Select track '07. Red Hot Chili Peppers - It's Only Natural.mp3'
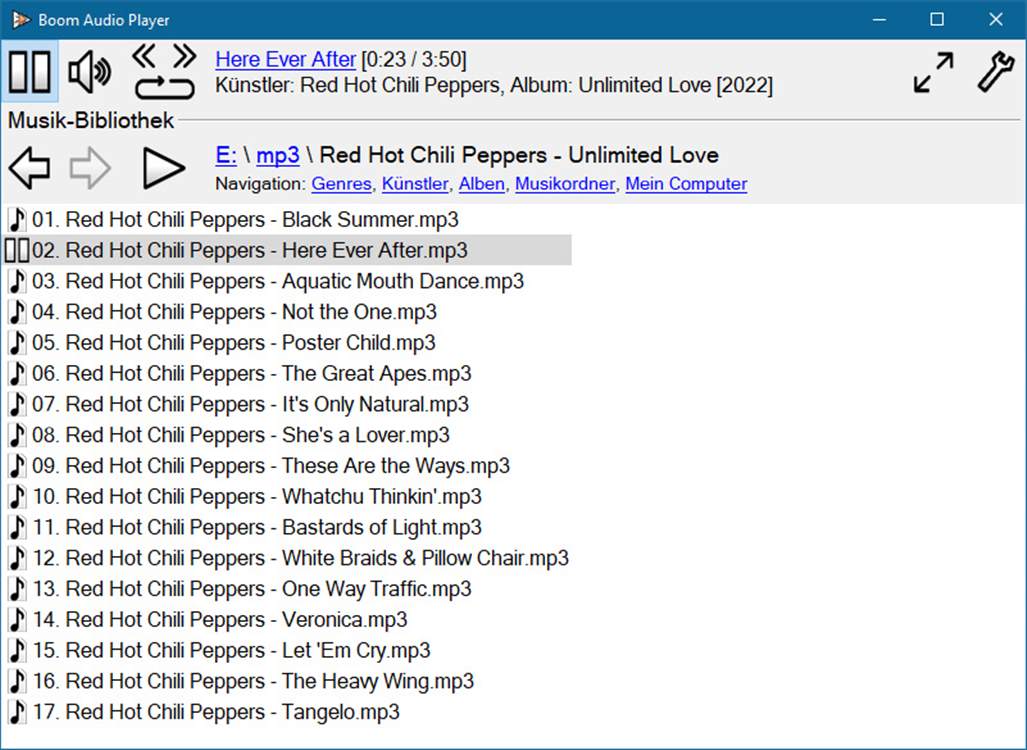The image size is (1027, 750). coord(250,404)
